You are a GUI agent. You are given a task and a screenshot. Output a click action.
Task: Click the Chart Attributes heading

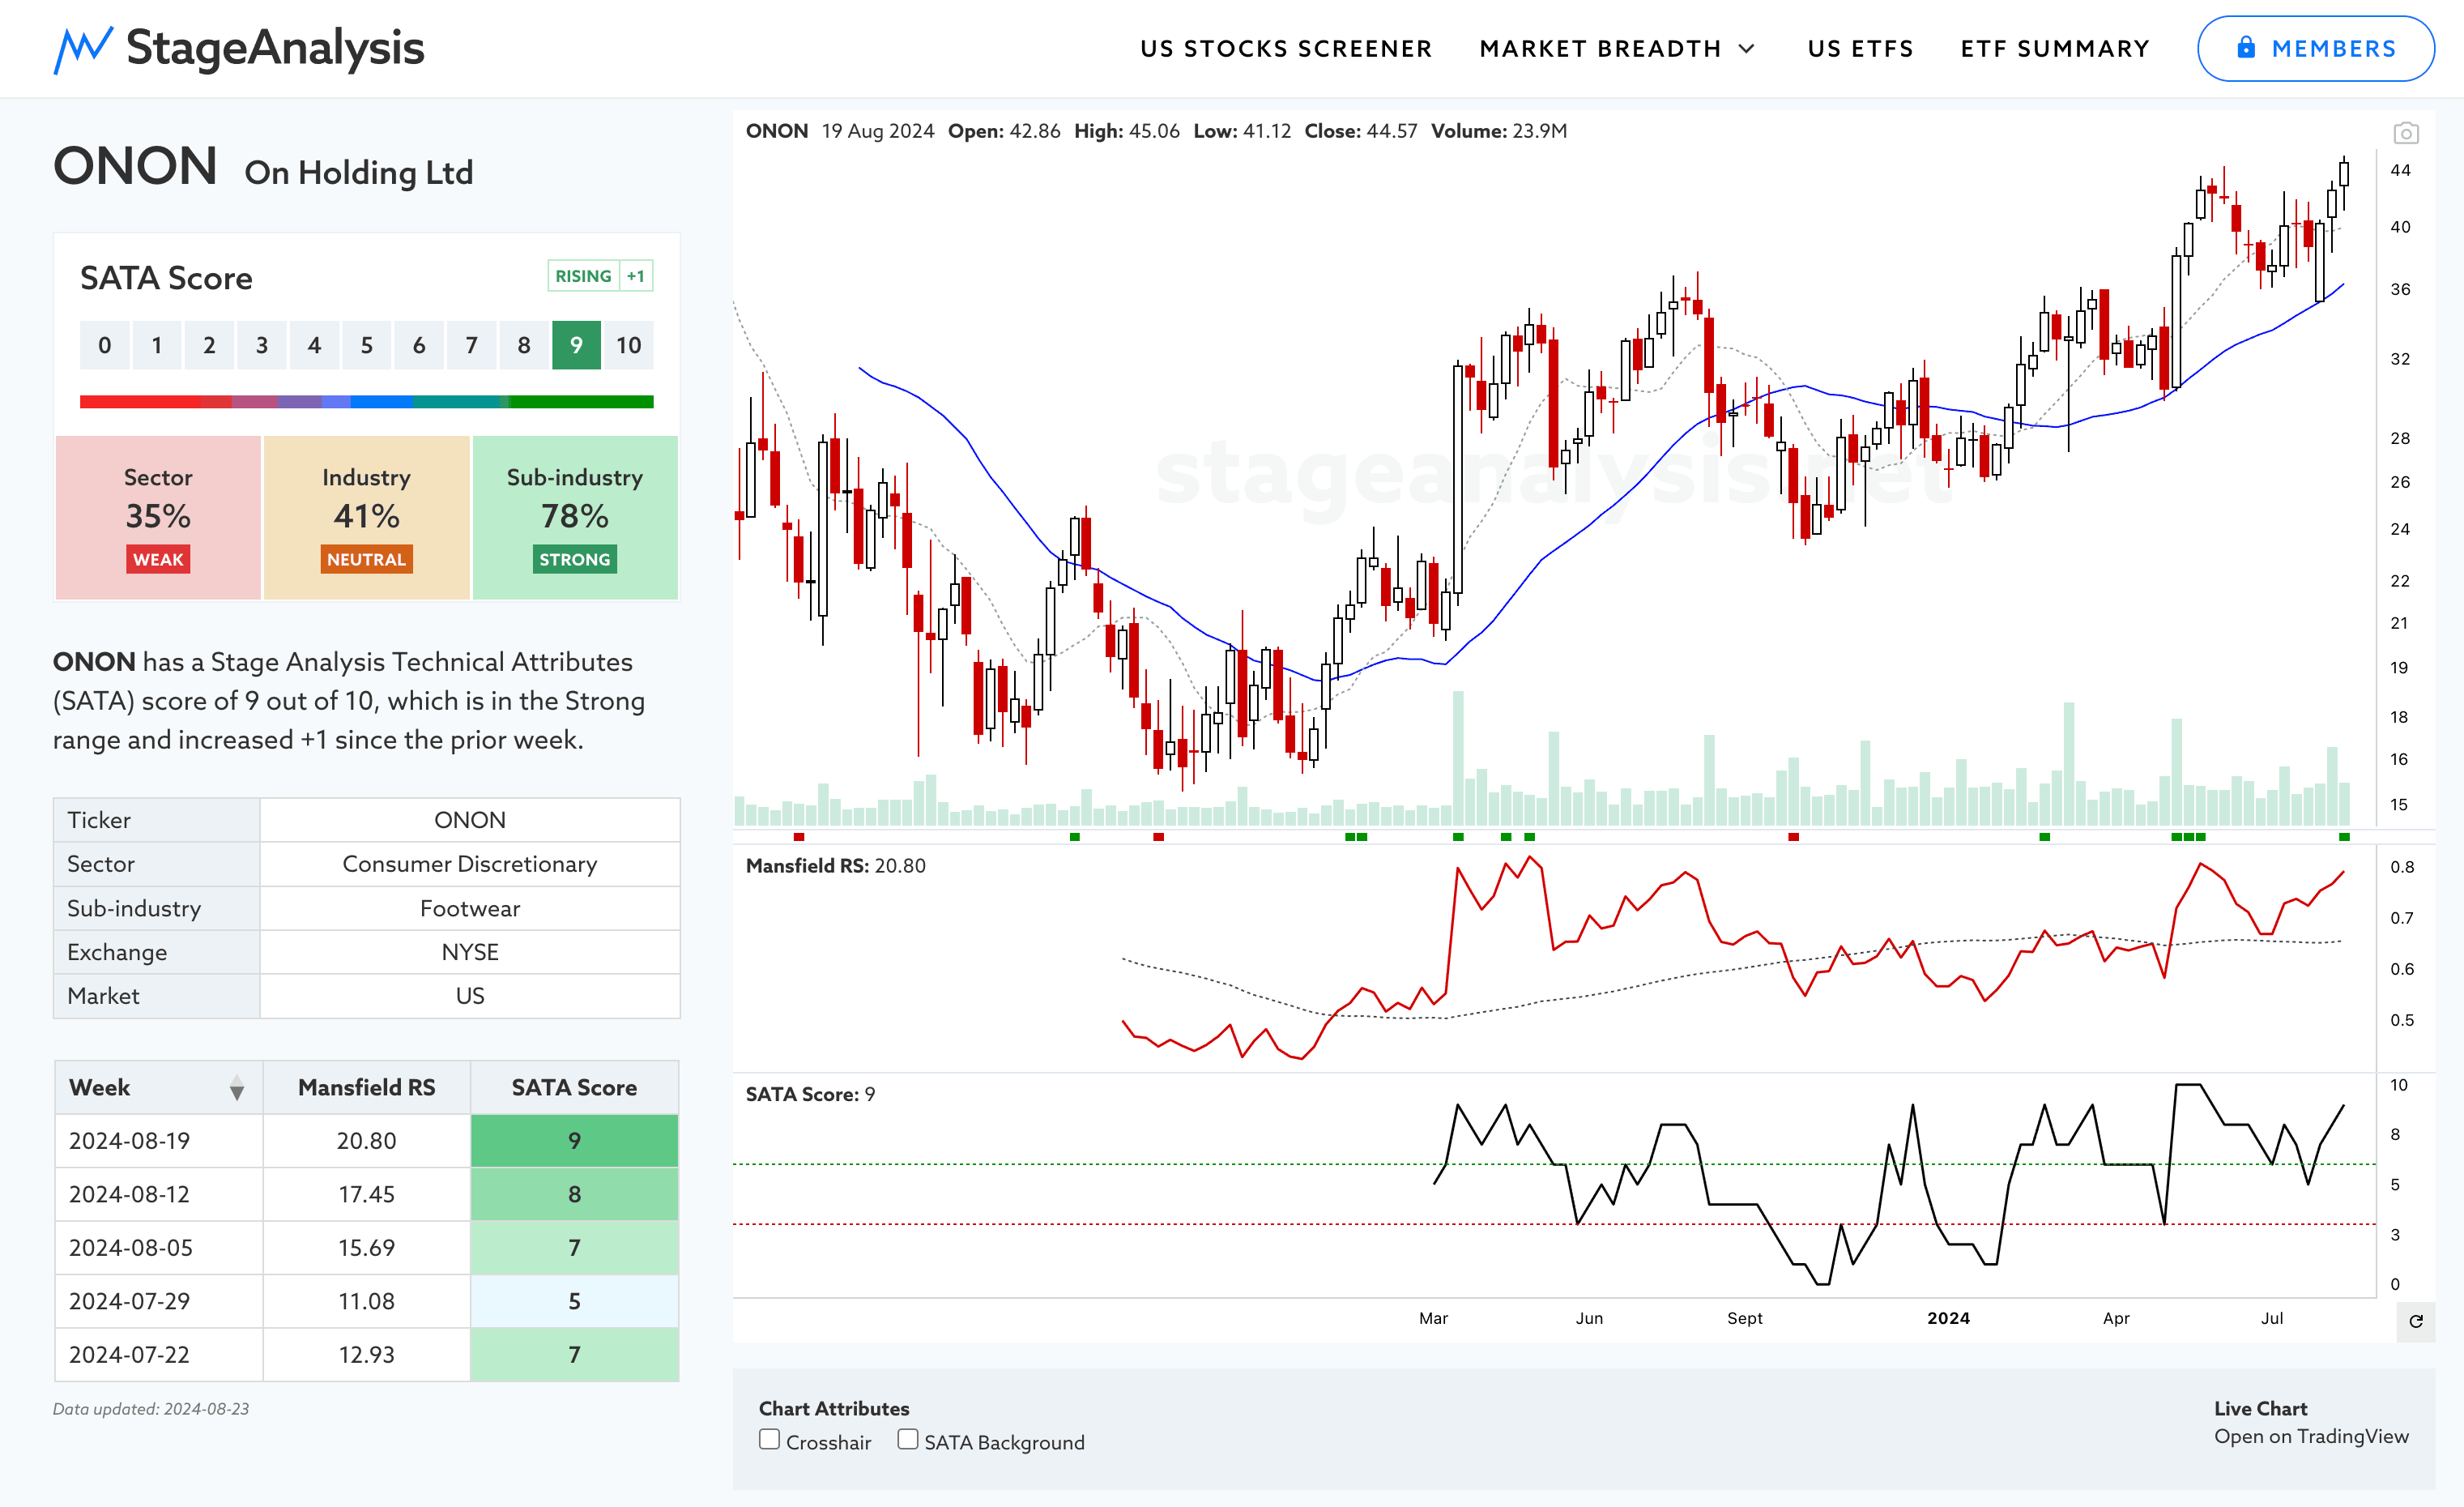point(834,1408)
